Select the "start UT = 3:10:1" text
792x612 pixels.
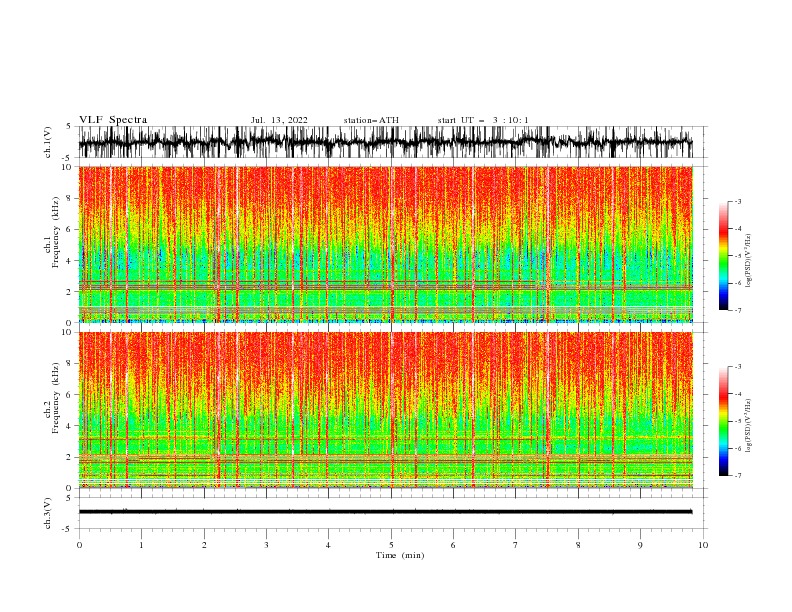pos(483,120)
